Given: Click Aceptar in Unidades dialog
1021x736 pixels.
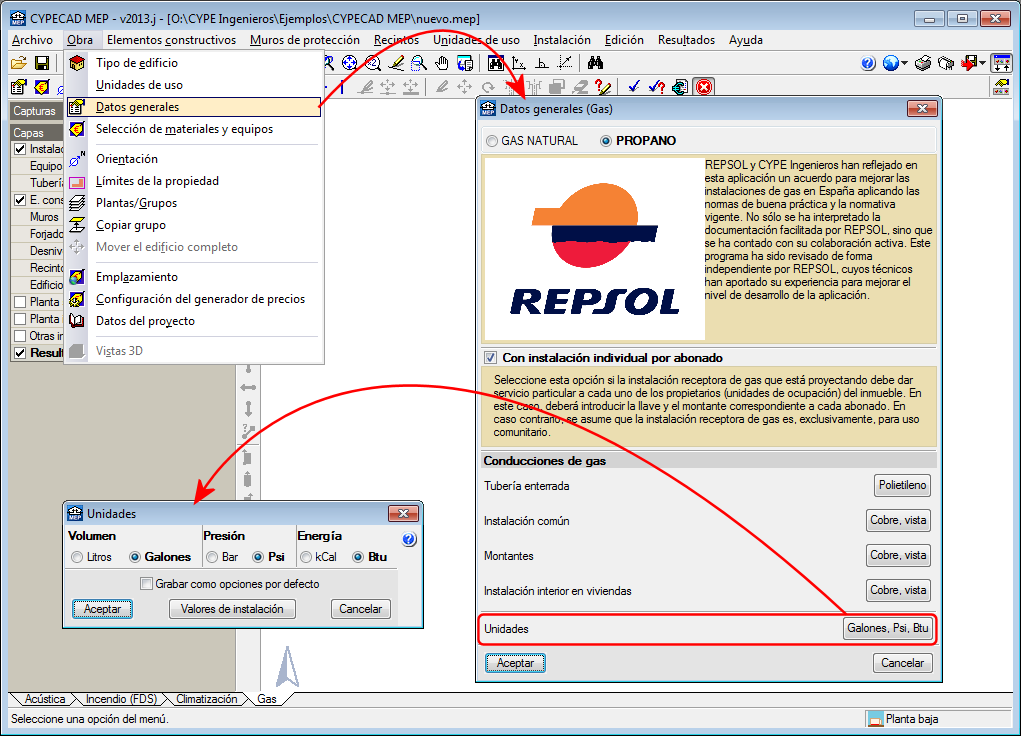Looking at the screenshot, I should pyautogui.click(x=102, y=609).
